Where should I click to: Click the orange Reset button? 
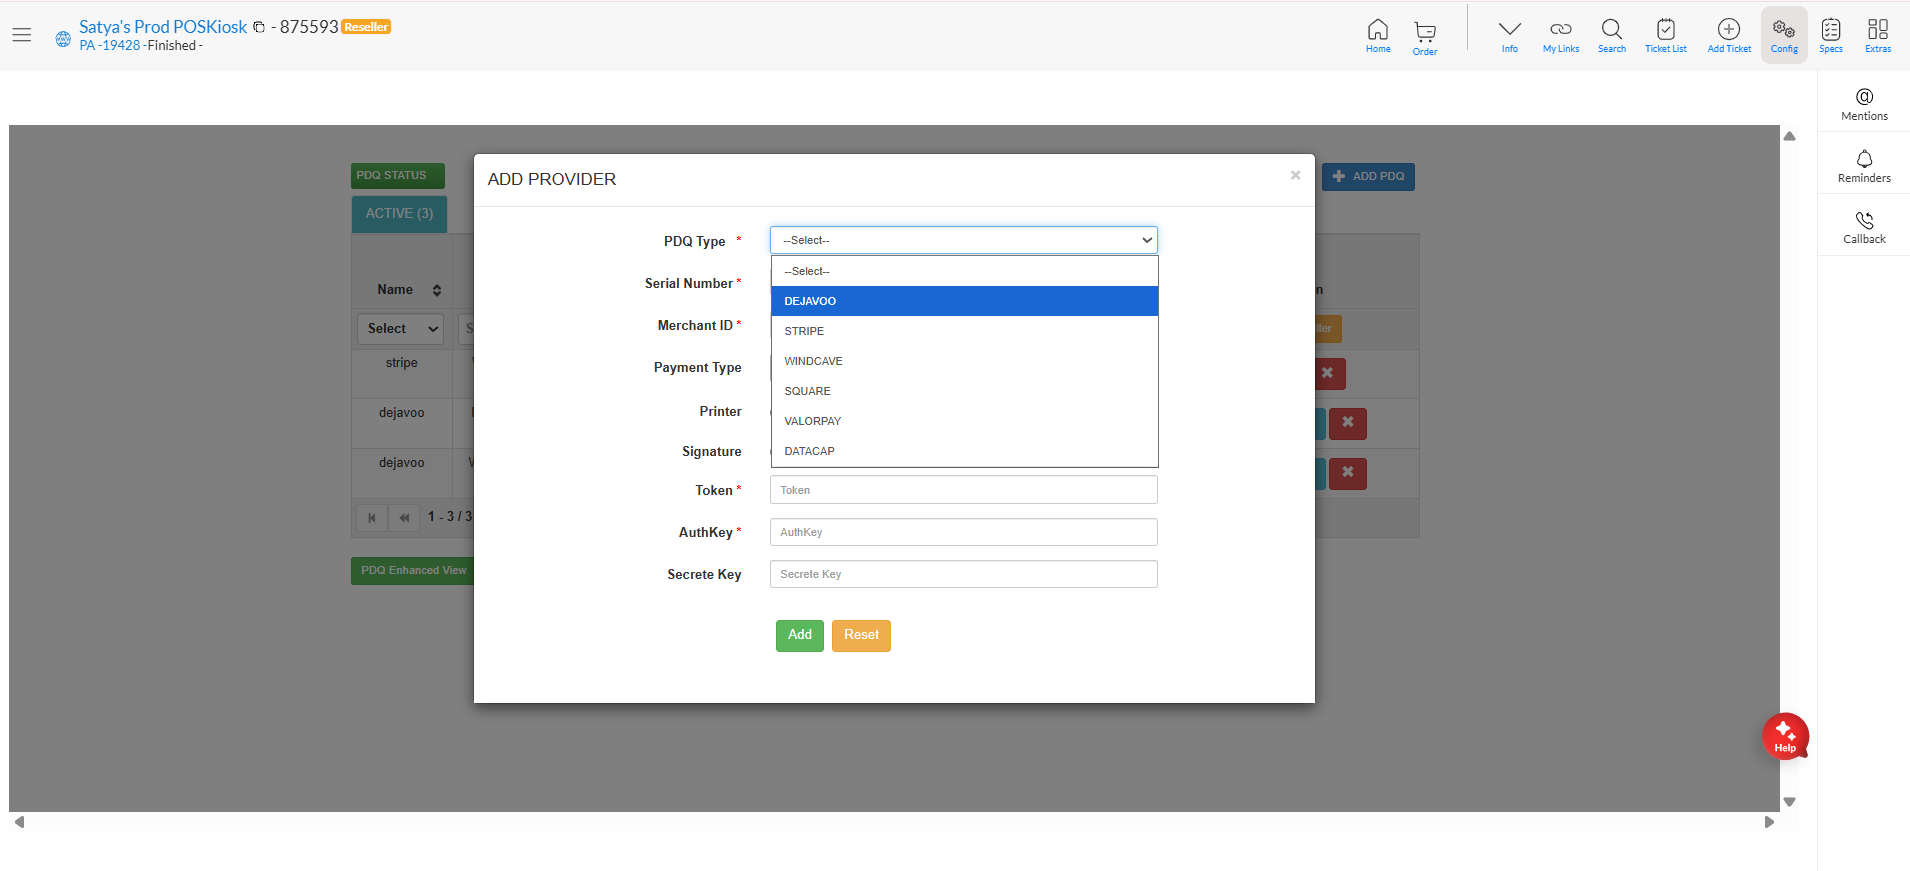click(861, 635)
